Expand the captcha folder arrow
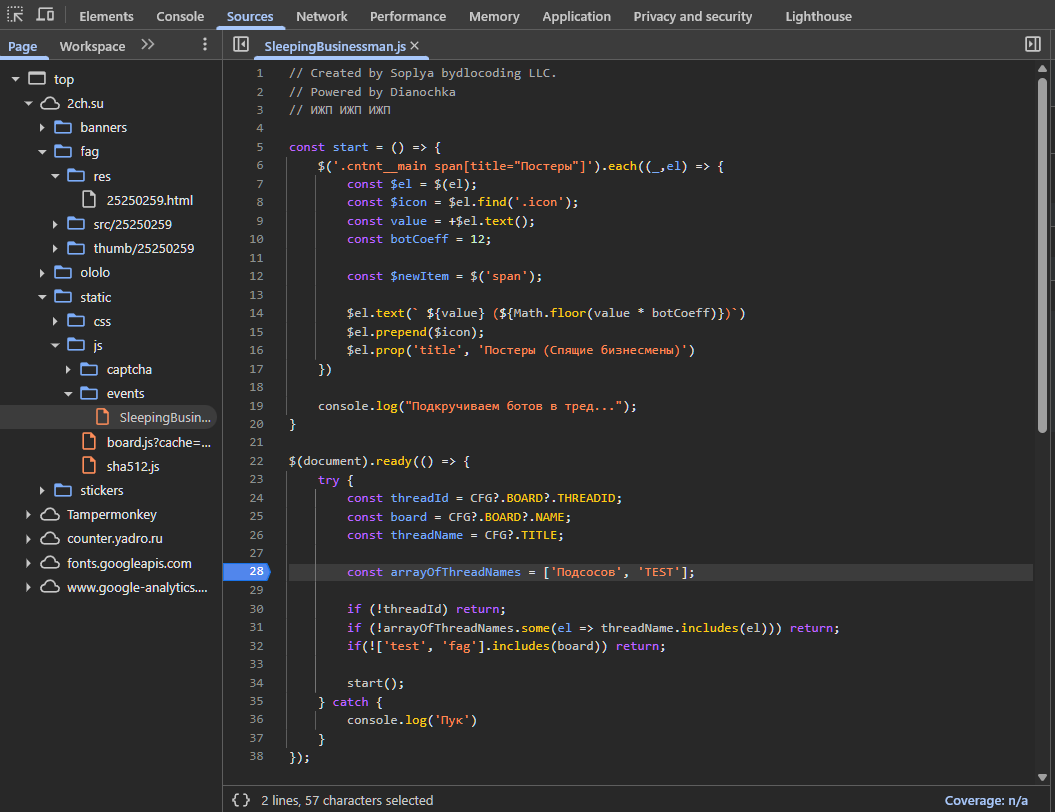The width and height of the screenshot is (1055, 812). [x=68, y=370]
